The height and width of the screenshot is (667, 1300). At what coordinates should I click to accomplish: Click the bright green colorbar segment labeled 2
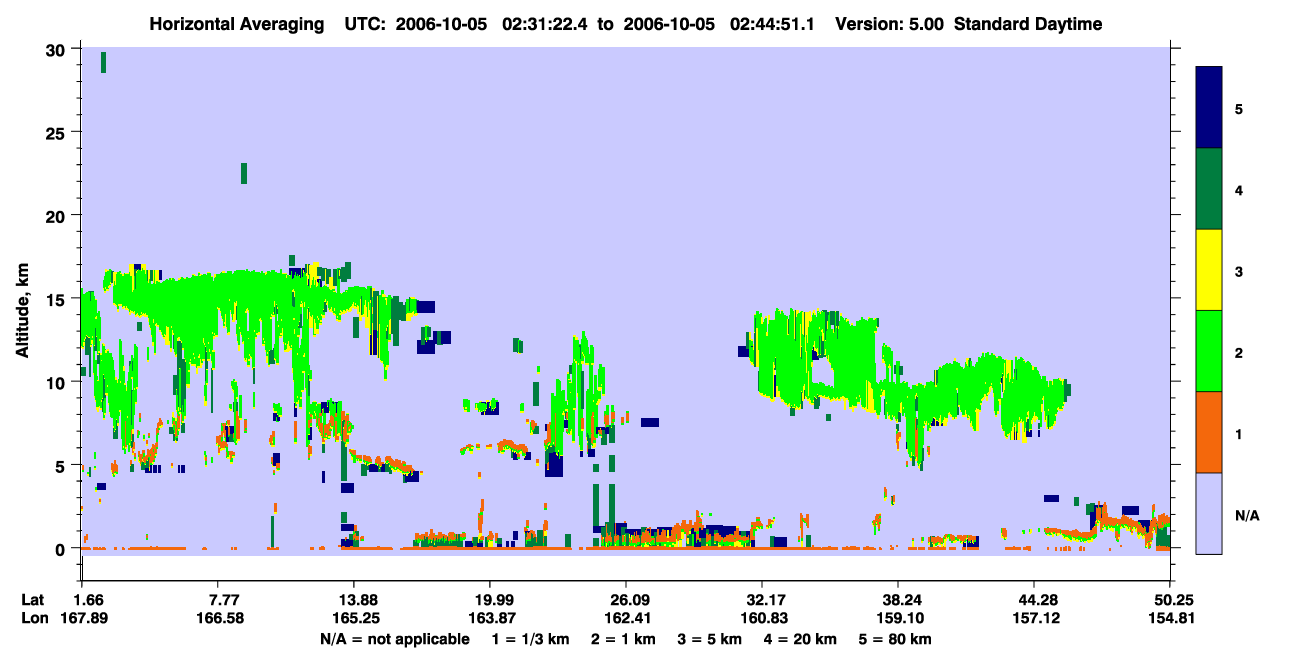pos(1210,350)
